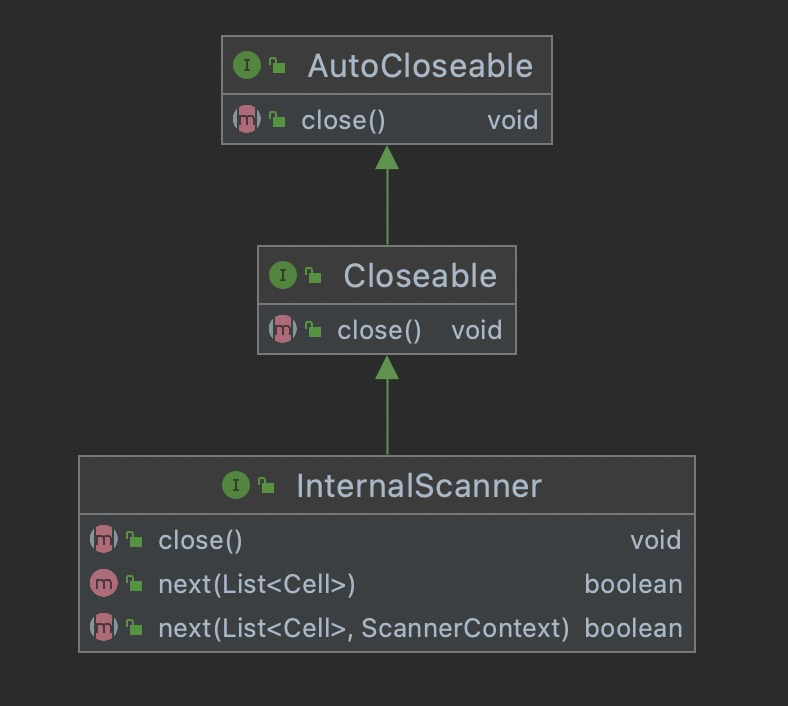The image size is (788, 706).
Task: Select the AutoCloseable node title
Action: (420, 66)
